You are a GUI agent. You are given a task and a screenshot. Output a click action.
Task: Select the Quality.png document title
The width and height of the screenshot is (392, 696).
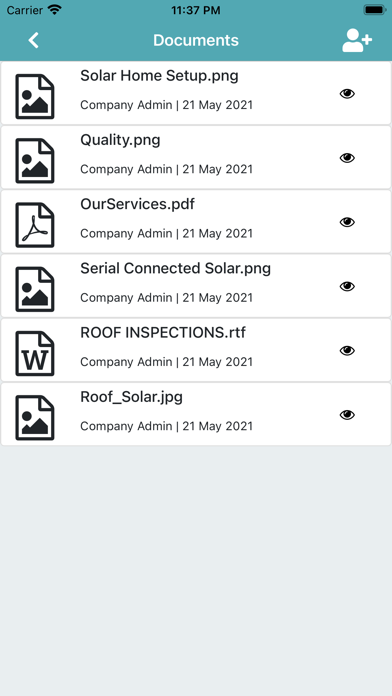pyautogui.click(x=120, y=141)
